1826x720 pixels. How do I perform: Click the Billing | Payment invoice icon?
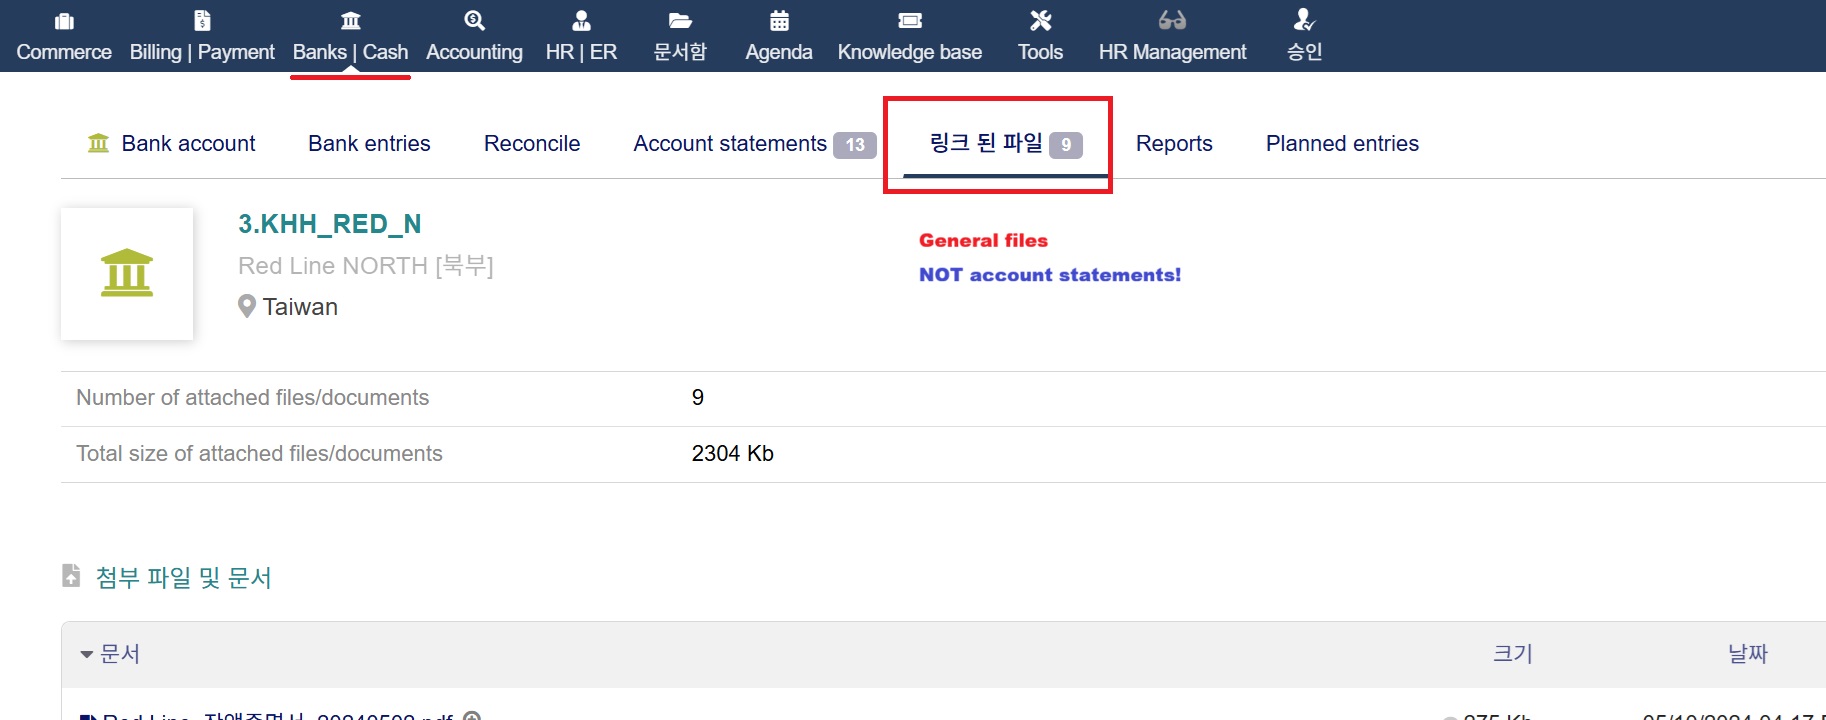pos(202,21)
